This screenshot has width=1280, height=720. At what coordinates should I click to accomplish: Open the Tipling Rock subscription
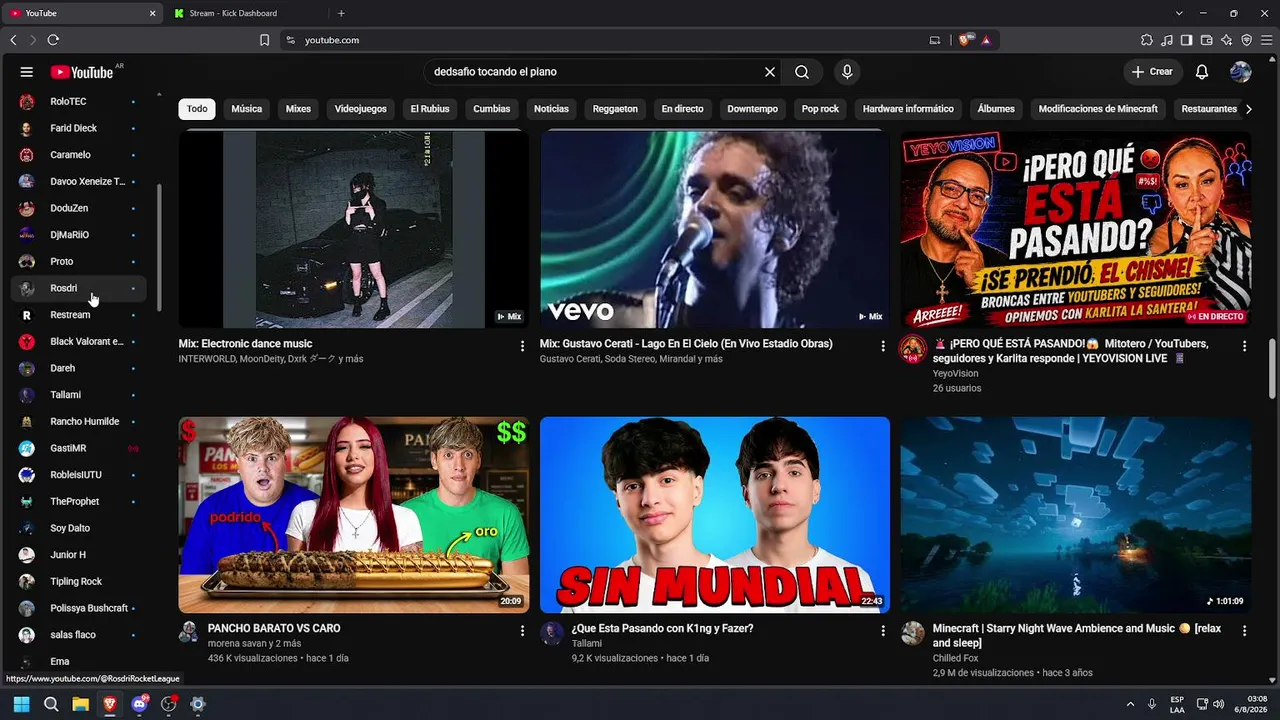78,581
